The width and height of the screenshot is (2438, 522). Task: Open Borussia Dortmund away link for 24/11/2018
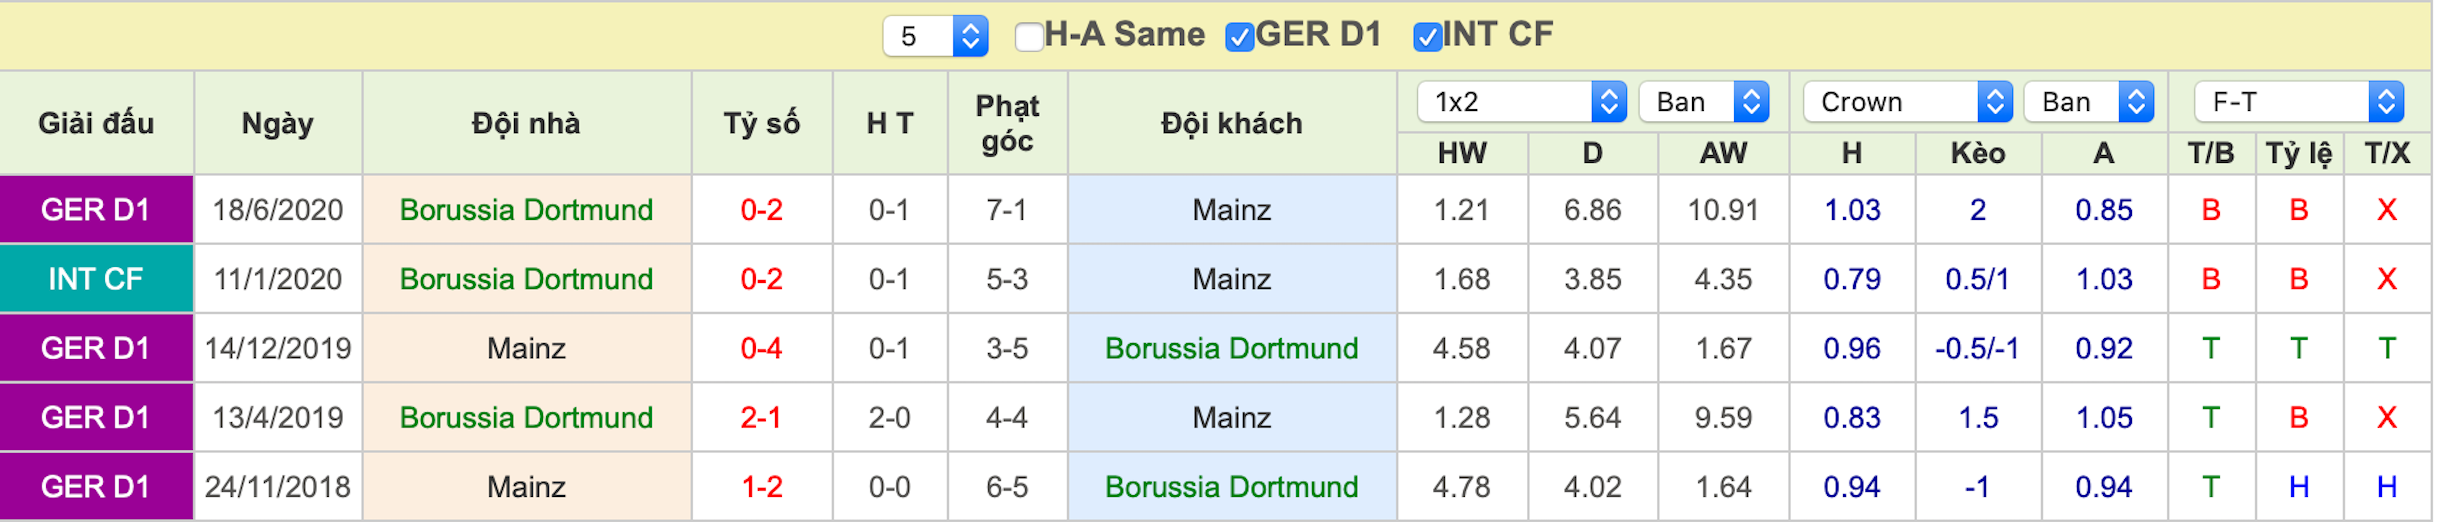tap(1232, 487)
